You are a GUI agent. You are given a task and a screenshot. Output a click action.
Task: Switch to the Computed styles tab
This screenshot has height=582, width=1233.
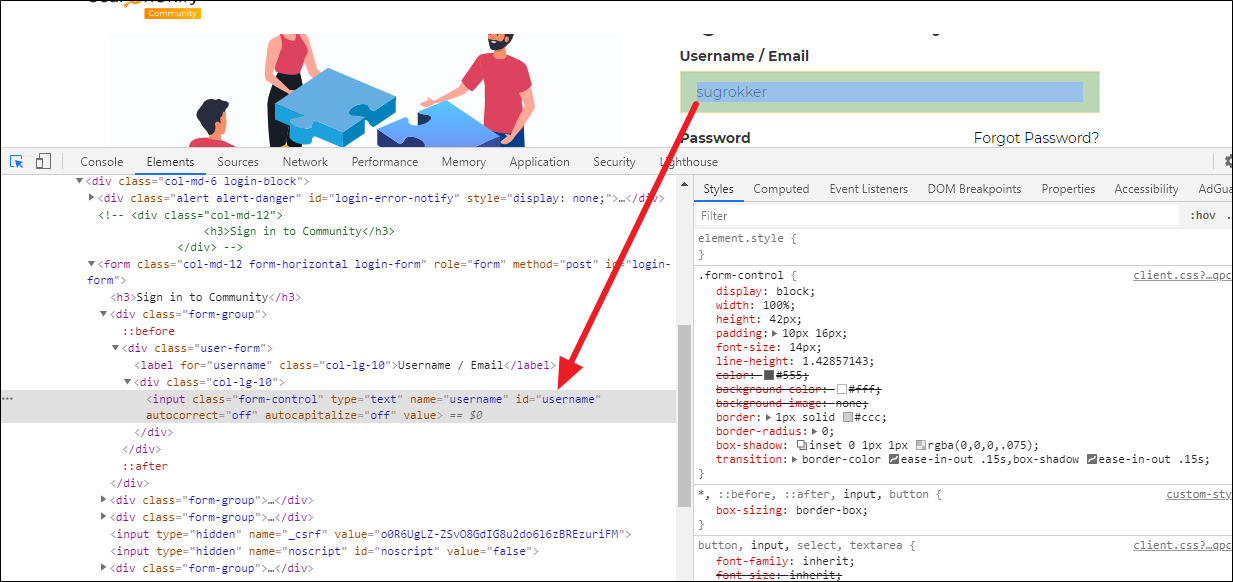[781, 189]
